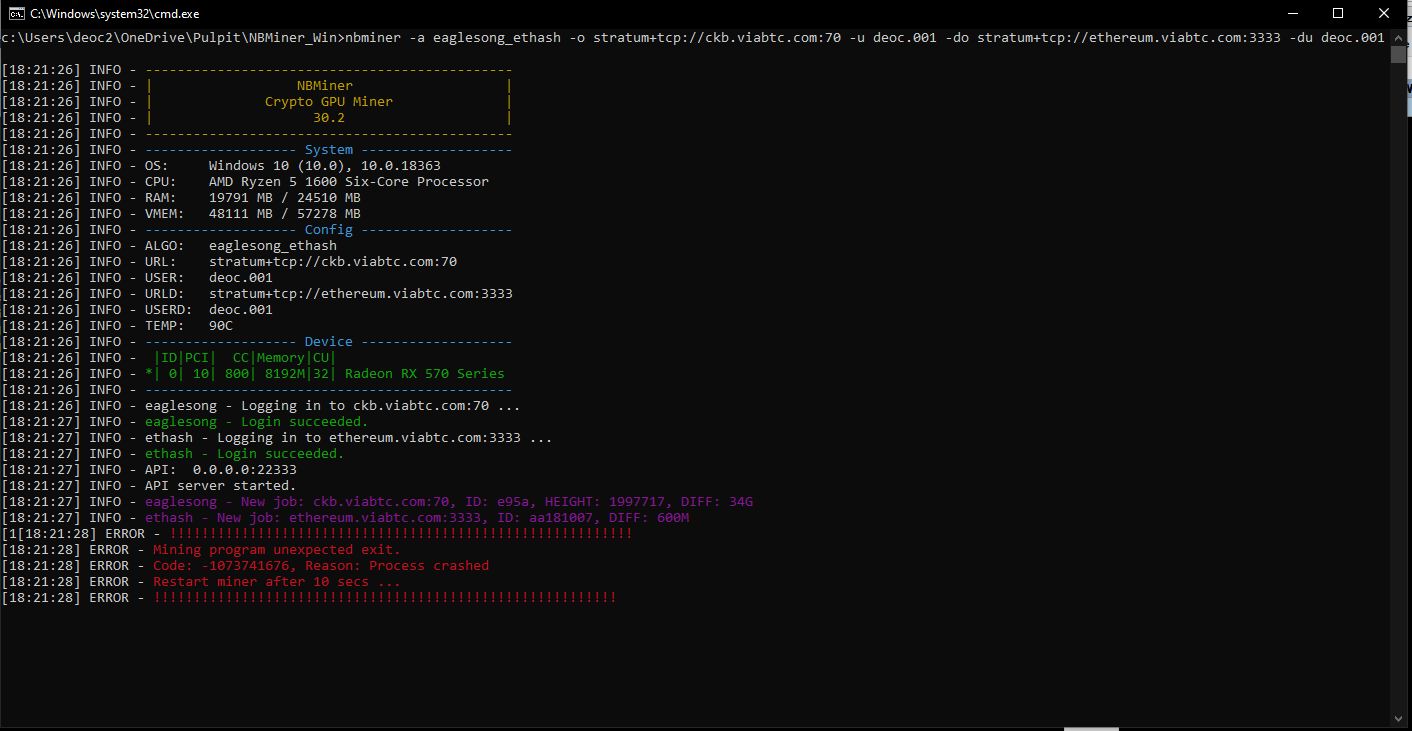Close the Command Prompt window
The width and height of the screenshot is (1412, 731).
pyautogui.click(x=1383, y=13)
